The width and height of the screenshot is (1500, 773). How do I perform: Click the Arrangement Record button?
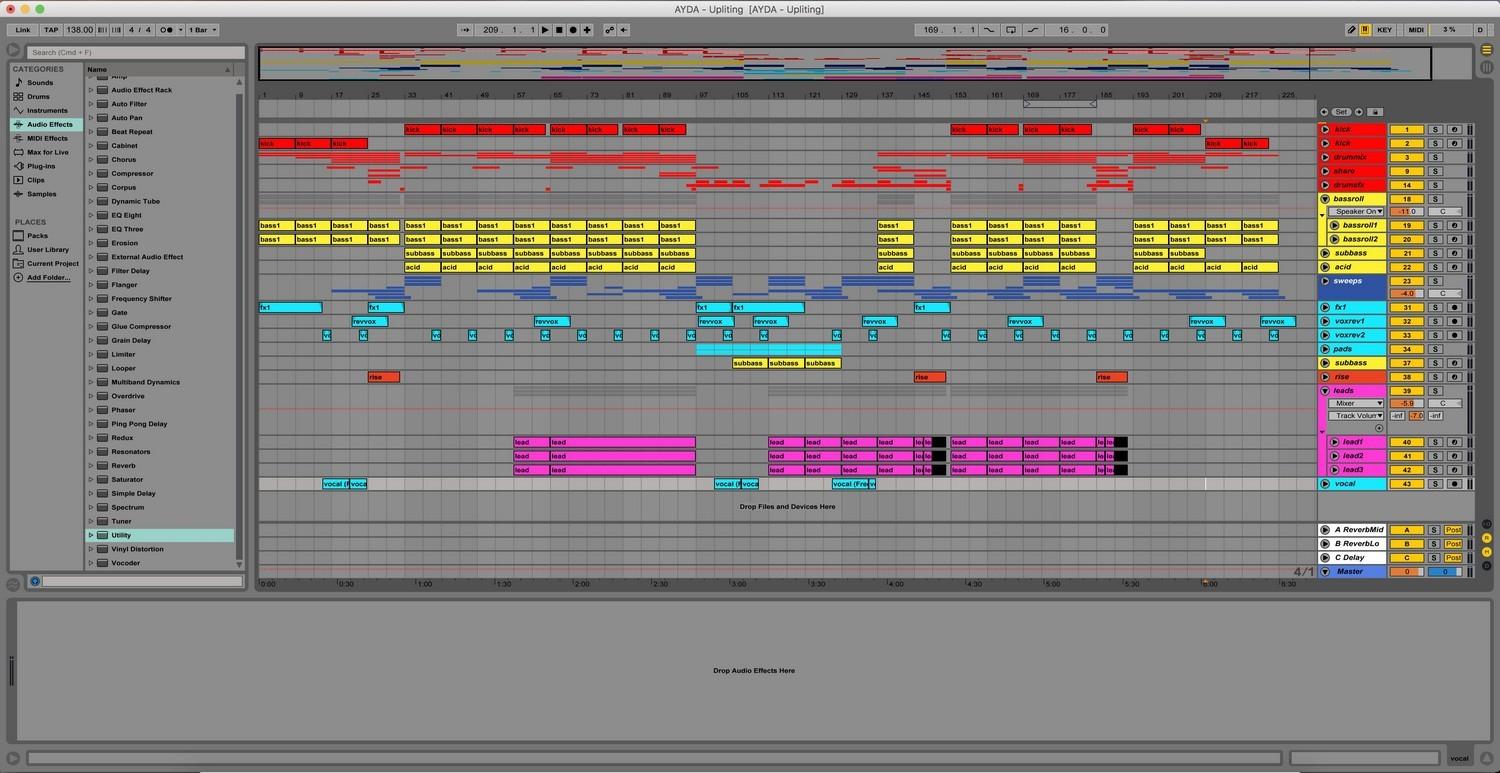(573, 30)
